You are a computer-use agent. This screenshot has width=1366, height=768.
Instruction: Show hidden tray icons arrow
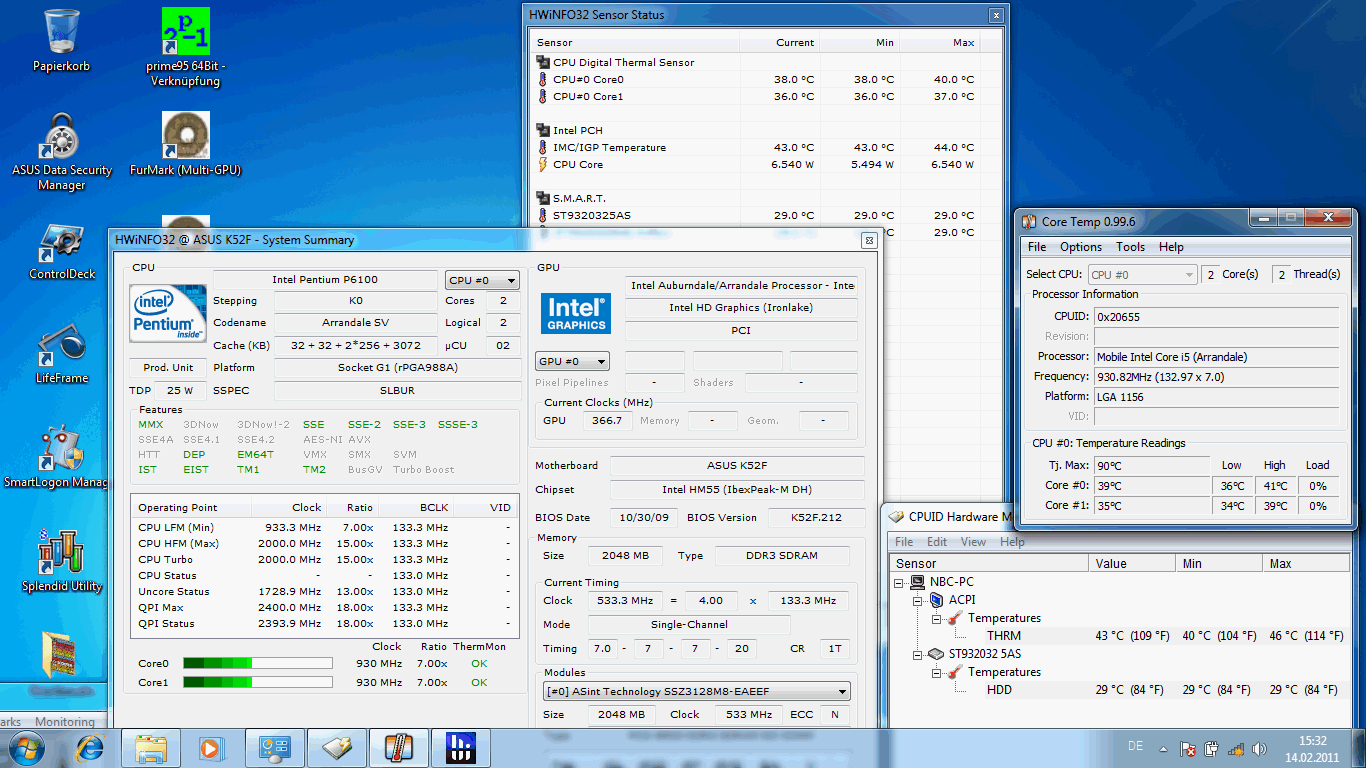(1163, 748)
